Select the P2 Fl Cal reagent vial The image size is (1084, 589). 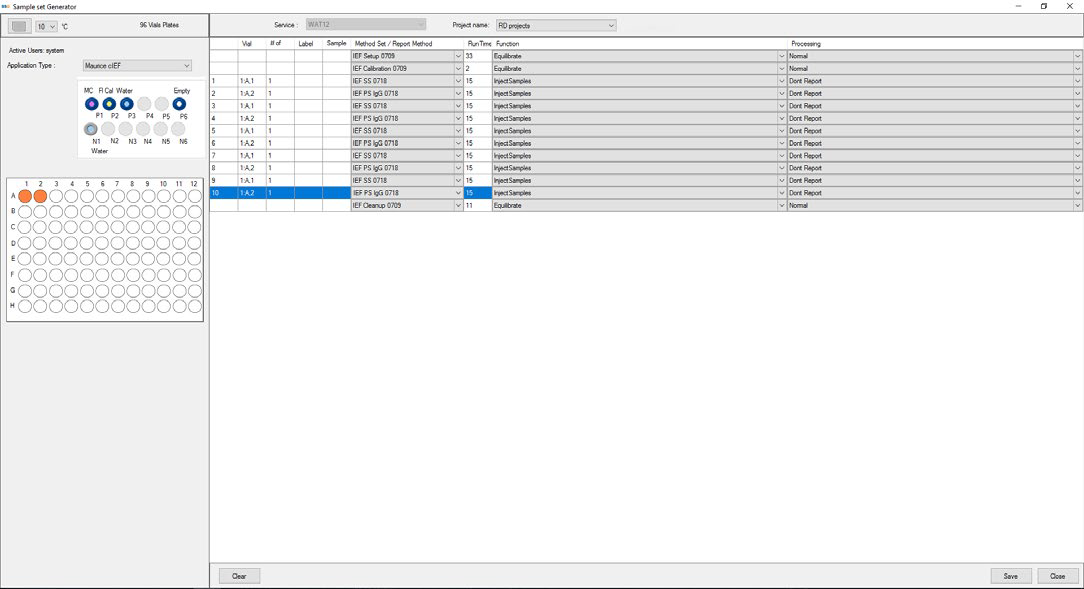109,104
